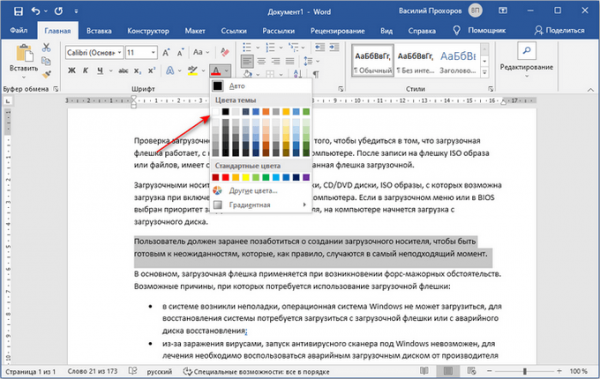Toggle bold Ж formatting
Screen dimensions: 600x379
click(x=72, y=70)
